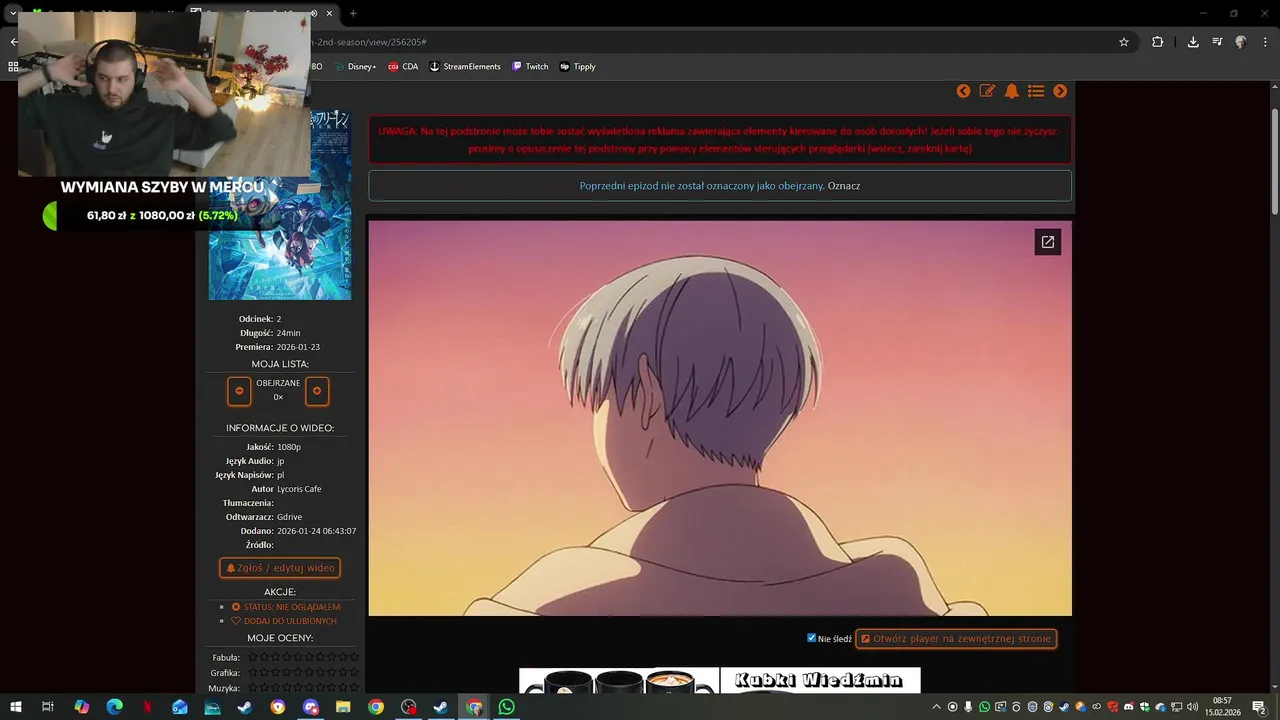The height and width of the screenshot is (720, 1280).
Task: Open Windows Security tray icon
Action: [1144, 707]
